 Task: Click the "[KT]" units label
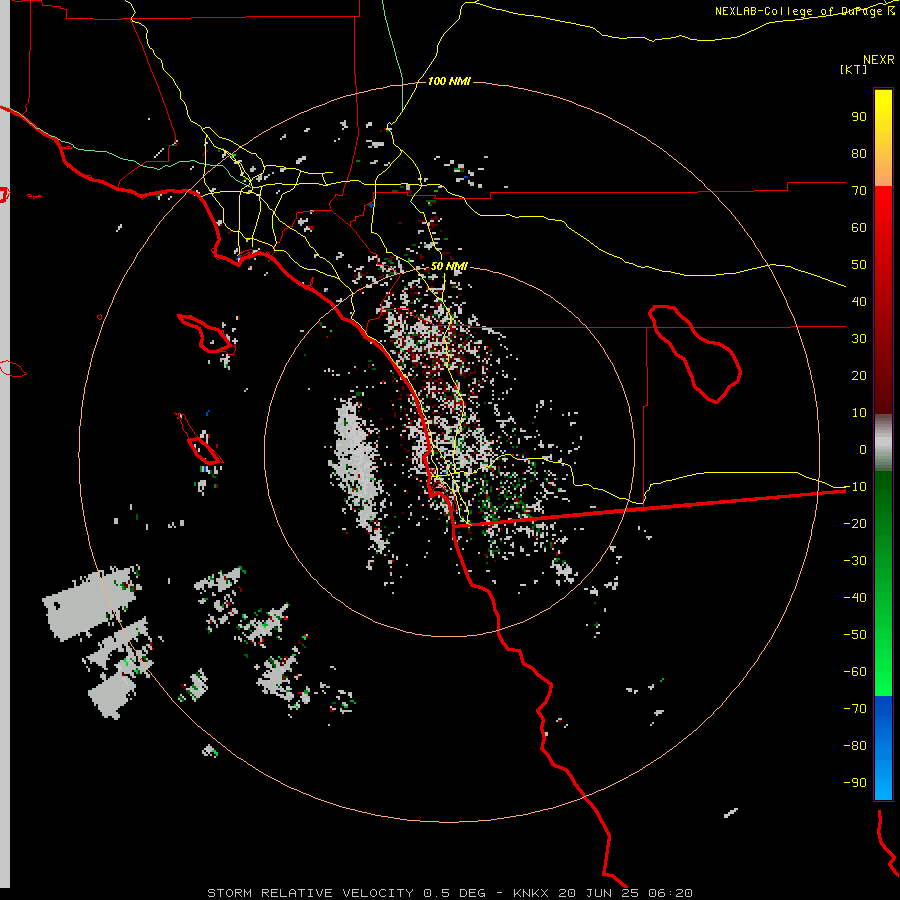coord(853,69)
